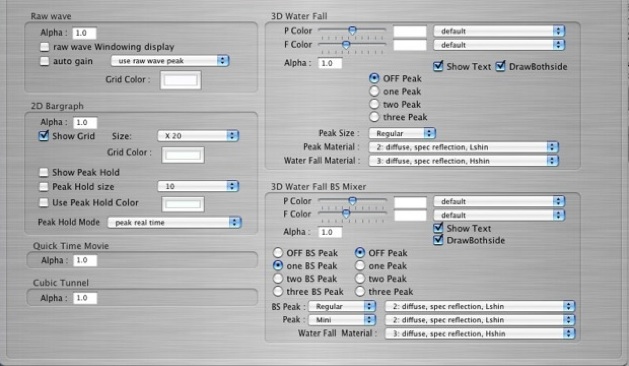This screenshot has width=629, height=366.
Task: Select 'two Peak' radio in 3D Water Fall
Action: tap(374, 104)
